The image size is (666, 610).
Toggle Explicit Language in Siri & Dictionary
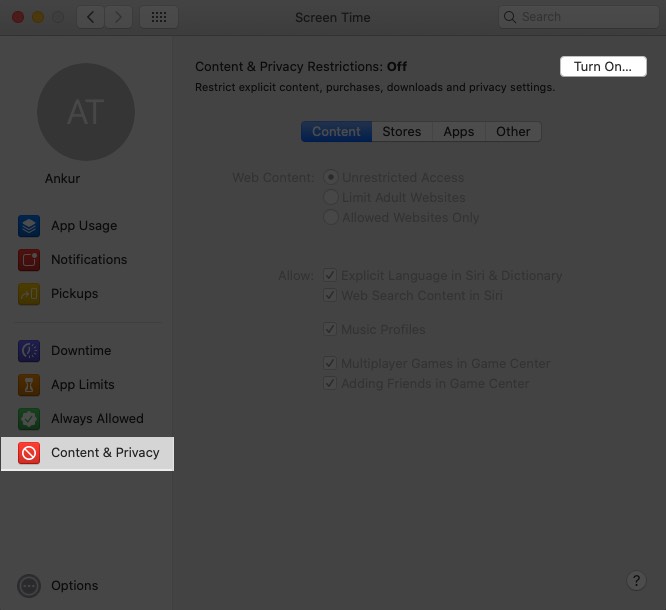(330, 275)
